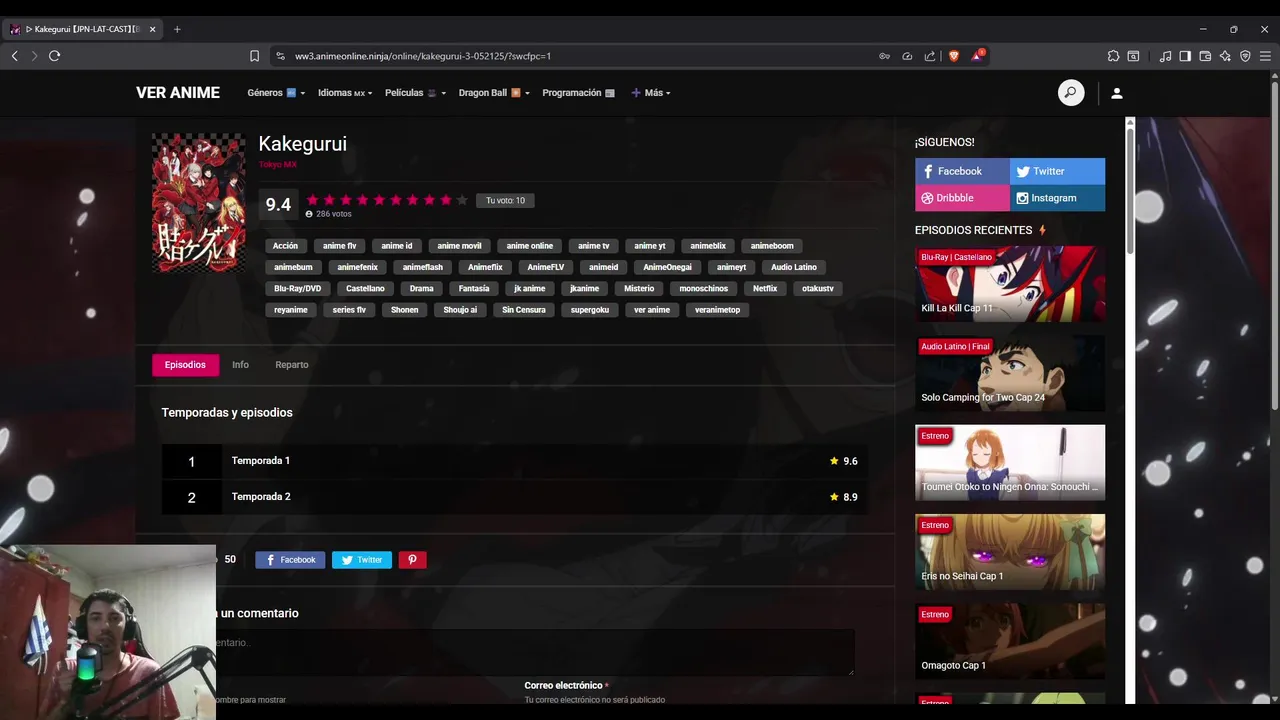Reload the page with the refresh icon
This screenshot has height=720, width=1280.
(54, 56)
